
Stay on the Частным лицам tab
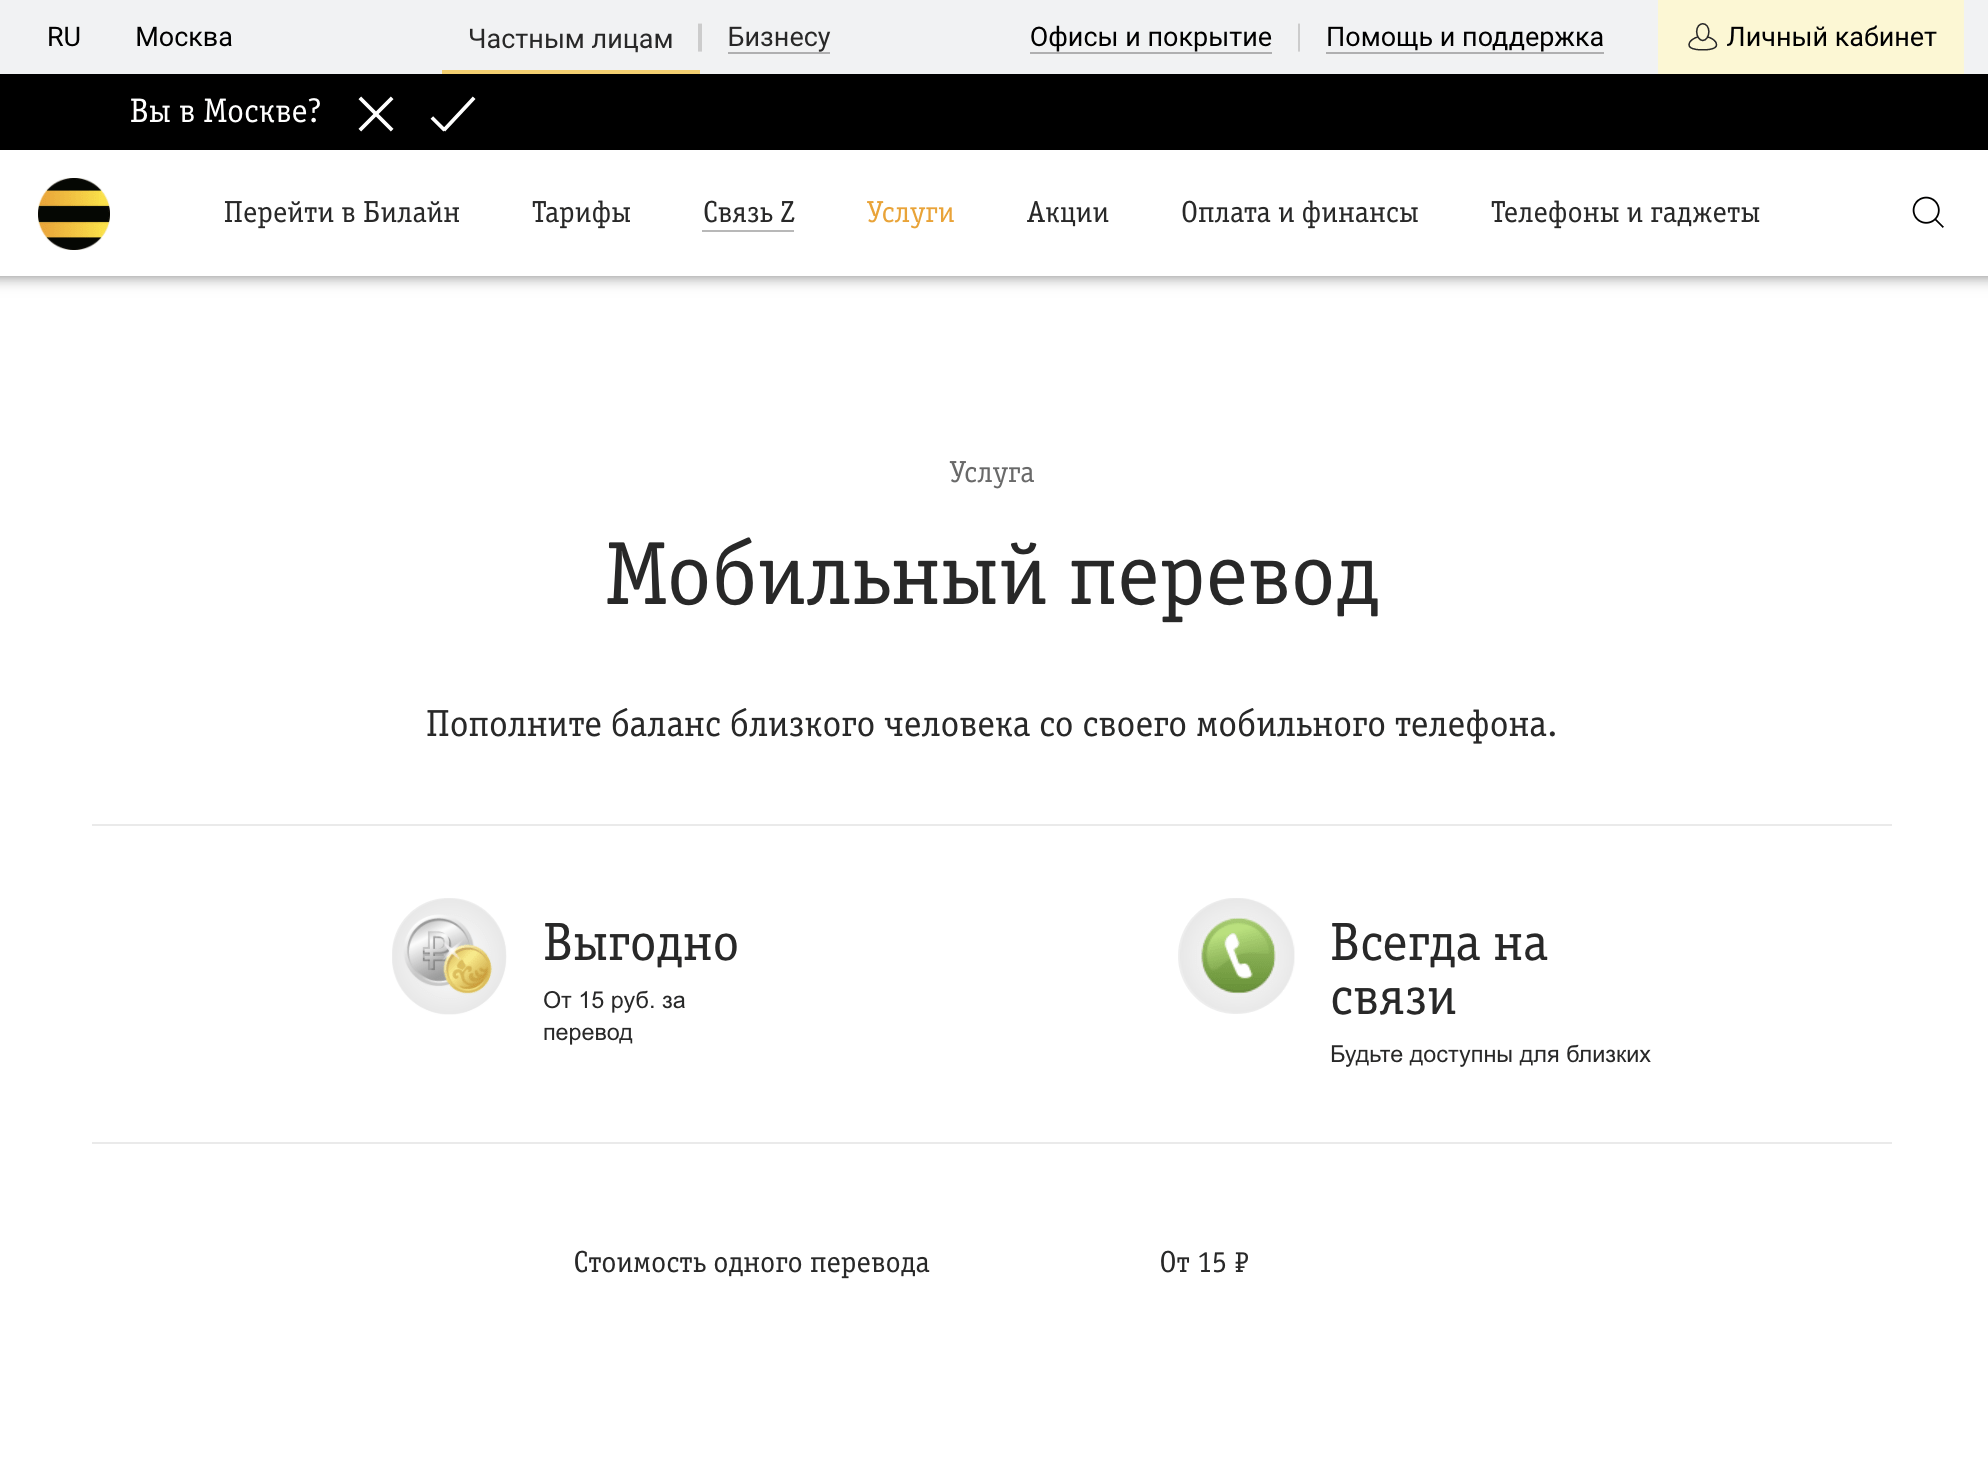pos(569,37)
